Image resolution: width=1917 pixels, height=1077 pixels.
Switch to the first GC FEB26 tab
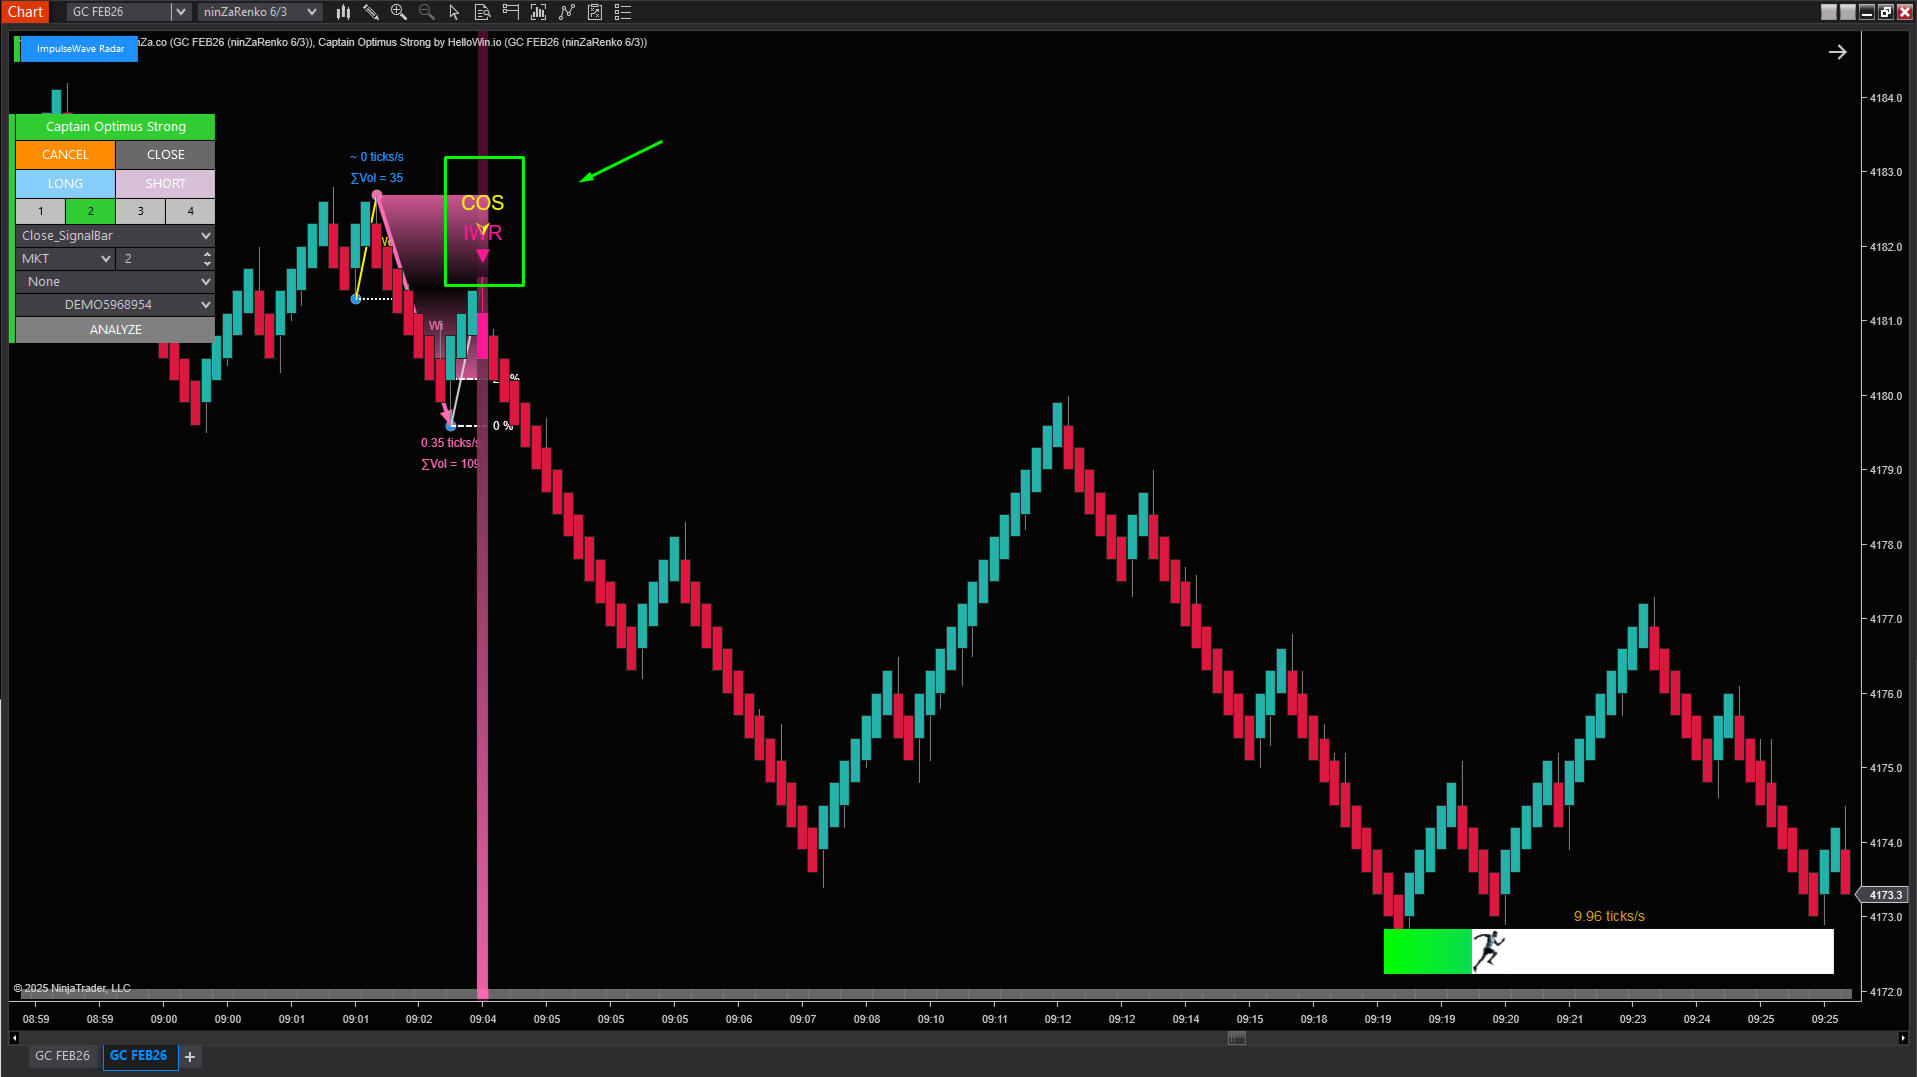tap(62, 1056)
